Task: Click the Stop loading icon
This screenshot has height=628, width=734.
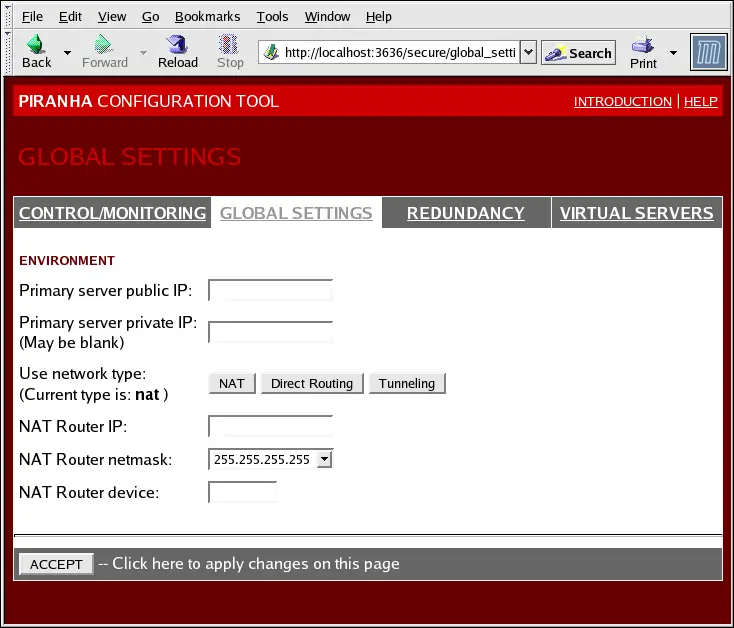Action: [230, 46]
